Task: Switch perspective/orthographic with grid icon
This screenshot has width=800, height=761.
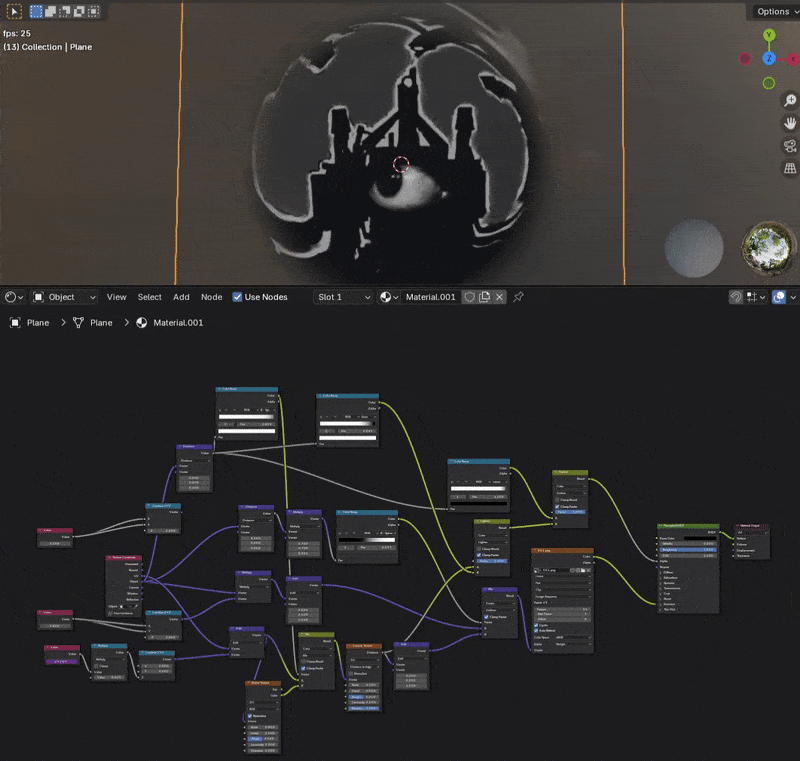Action: point(790,168)
